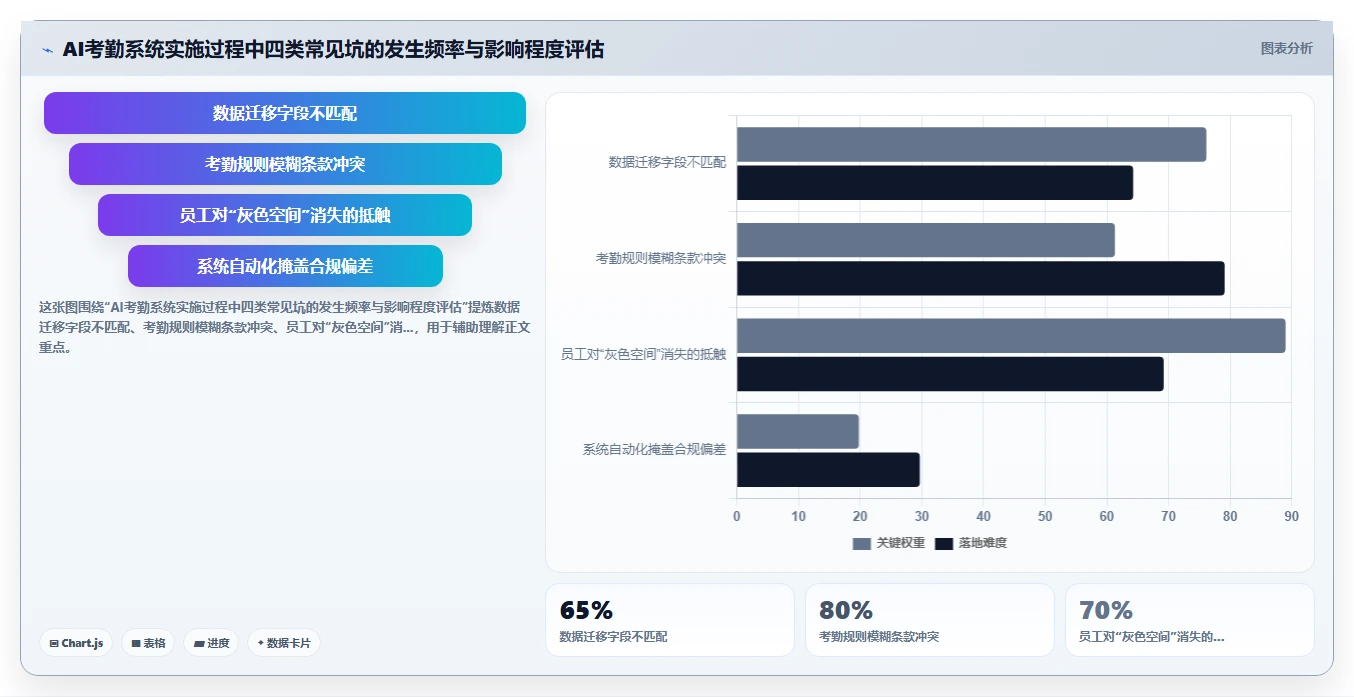The height and width of the screenshot is (697, 1354).
Task: Open the 65% 数据迁移字段不匹配 stat card
Action: pos(670,620)
